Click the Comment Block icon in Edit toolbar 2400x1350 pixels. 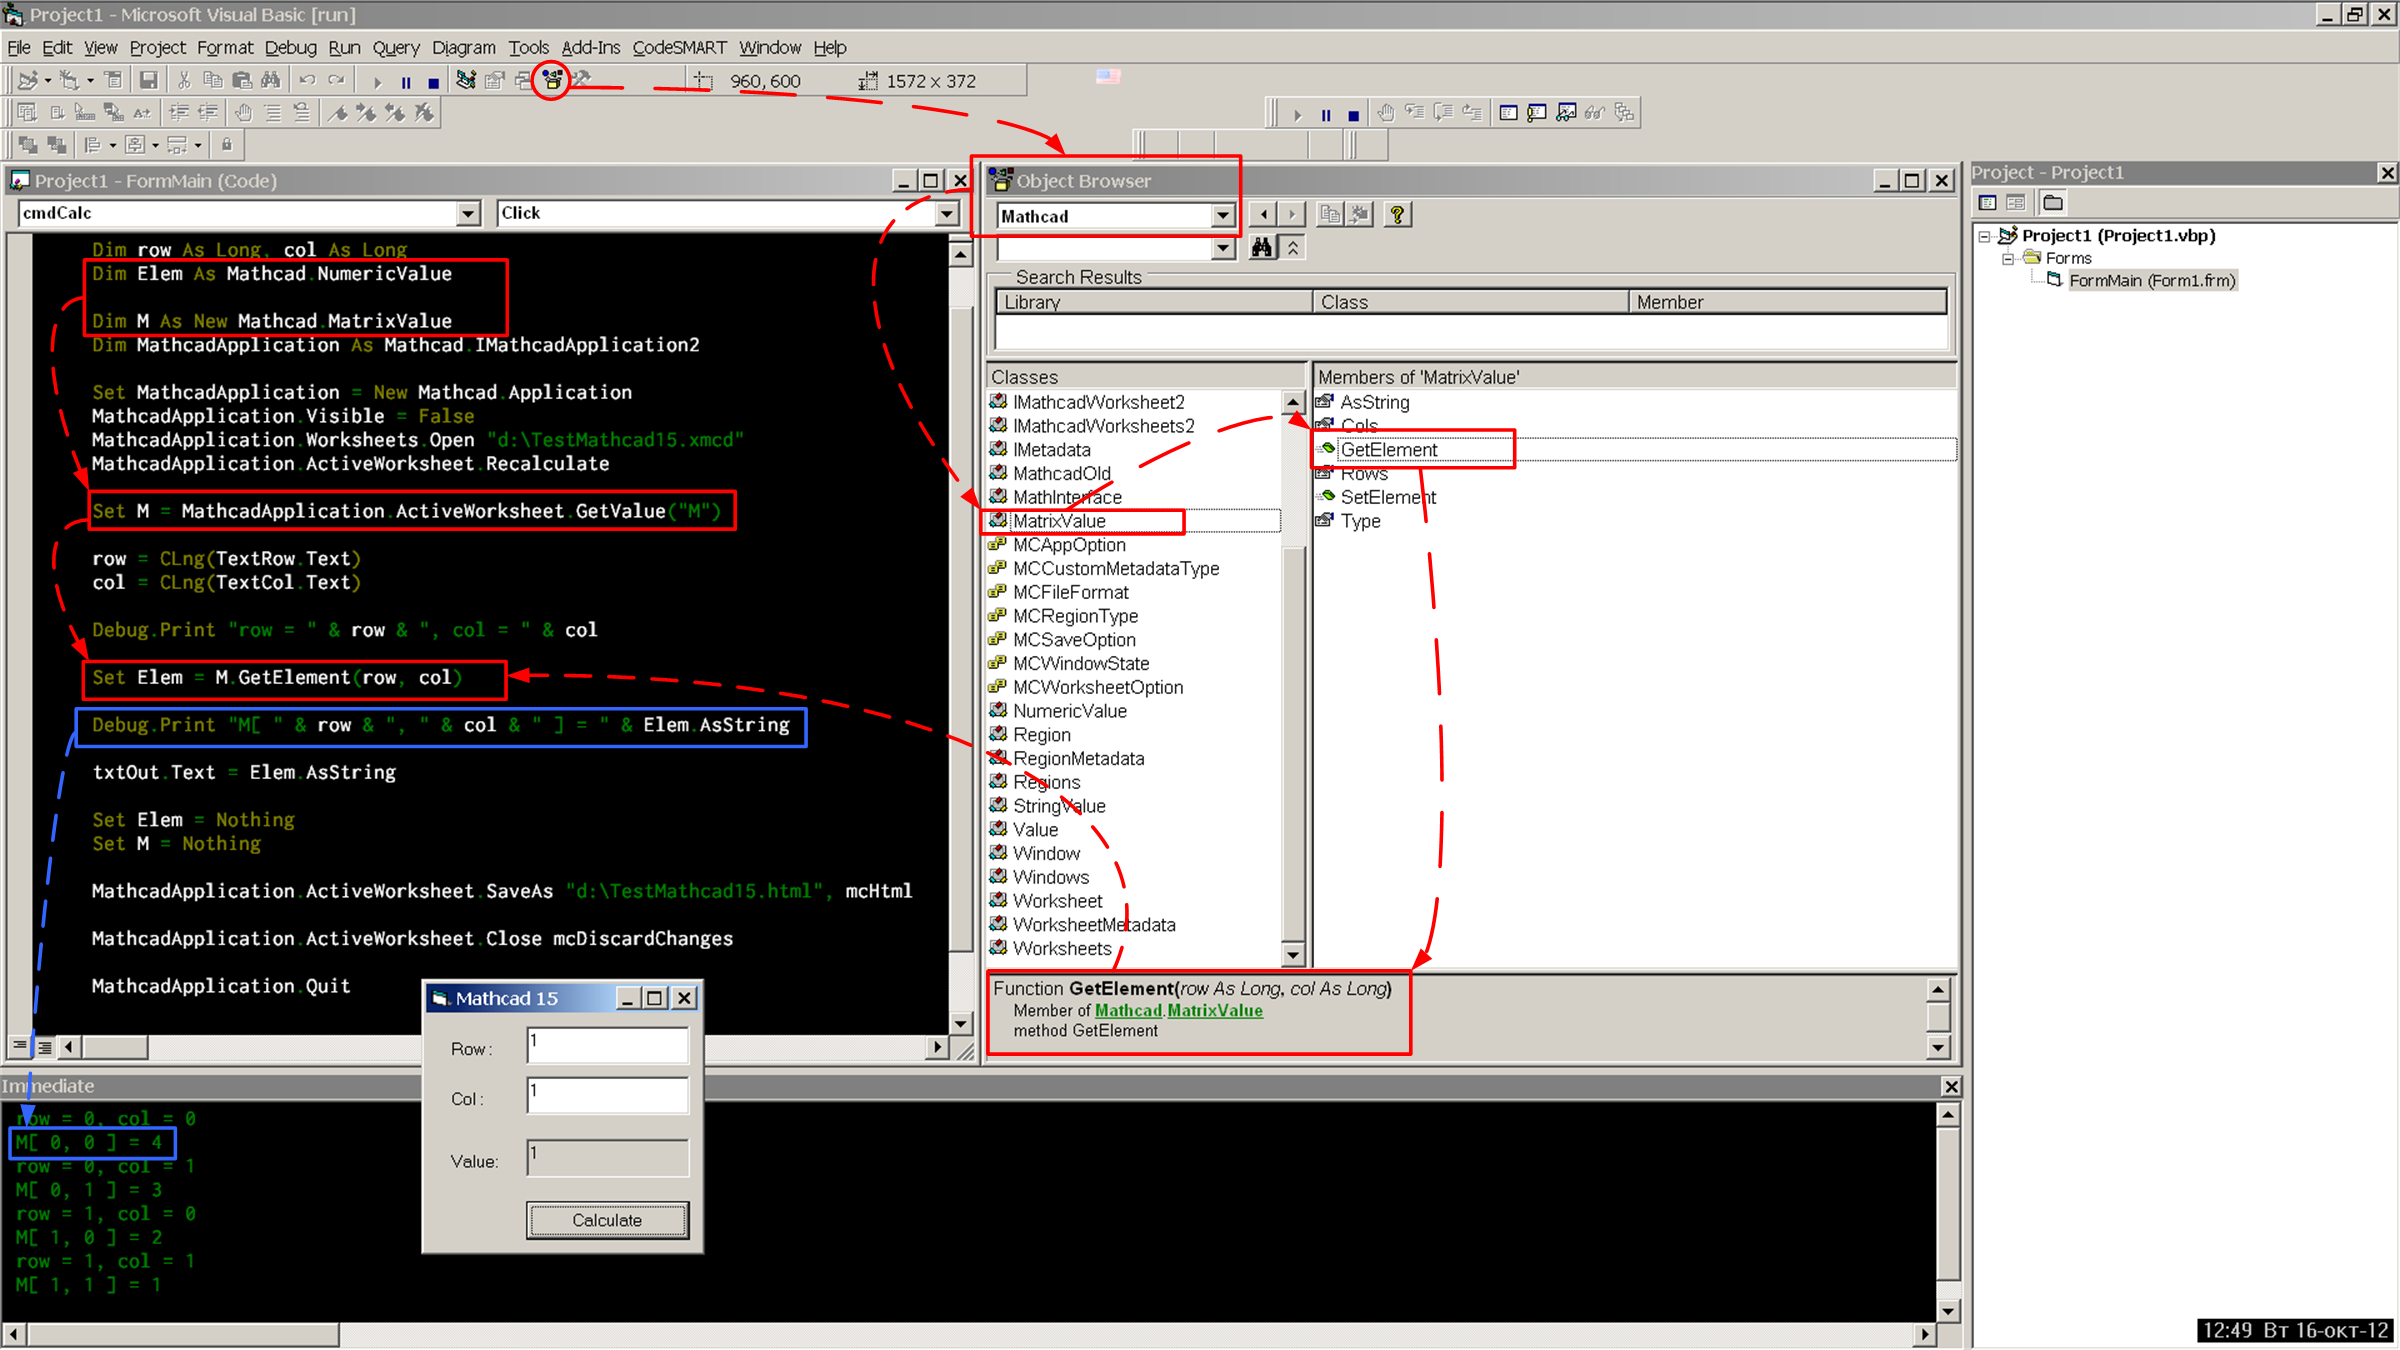tap(272, 113)
